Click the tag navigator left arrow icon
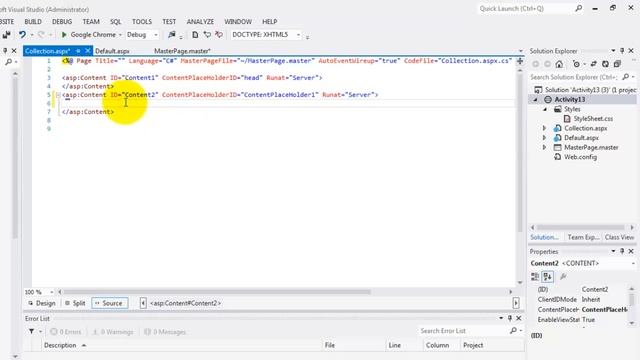The image size is (640, 360). (143, 303)
